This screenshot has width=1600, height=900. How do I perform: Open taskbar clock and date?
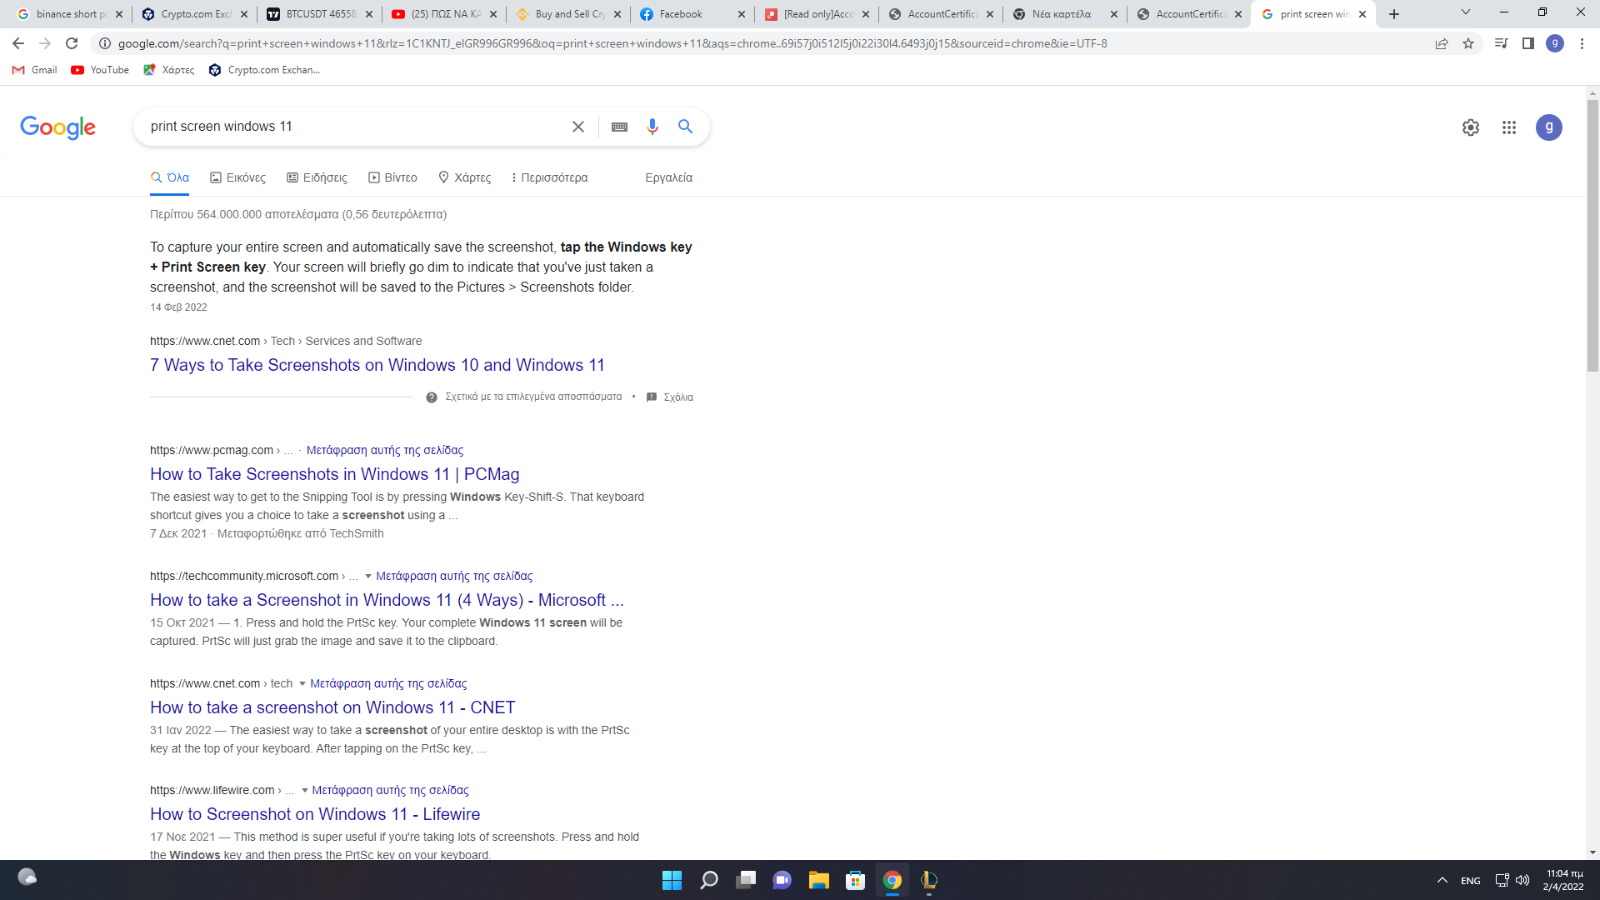1563,880
